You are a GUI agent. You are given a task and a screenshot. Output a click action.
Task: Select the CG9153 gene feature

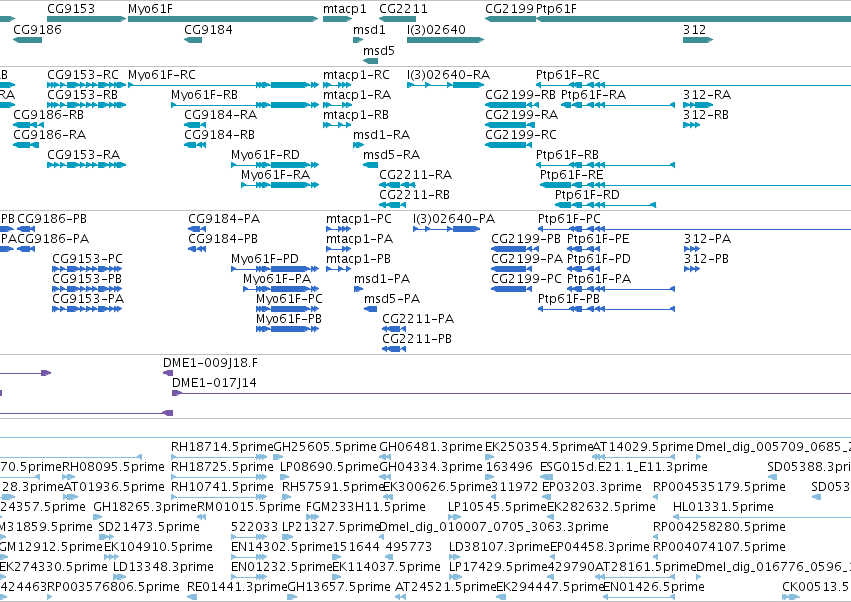[x=87, y=19]
